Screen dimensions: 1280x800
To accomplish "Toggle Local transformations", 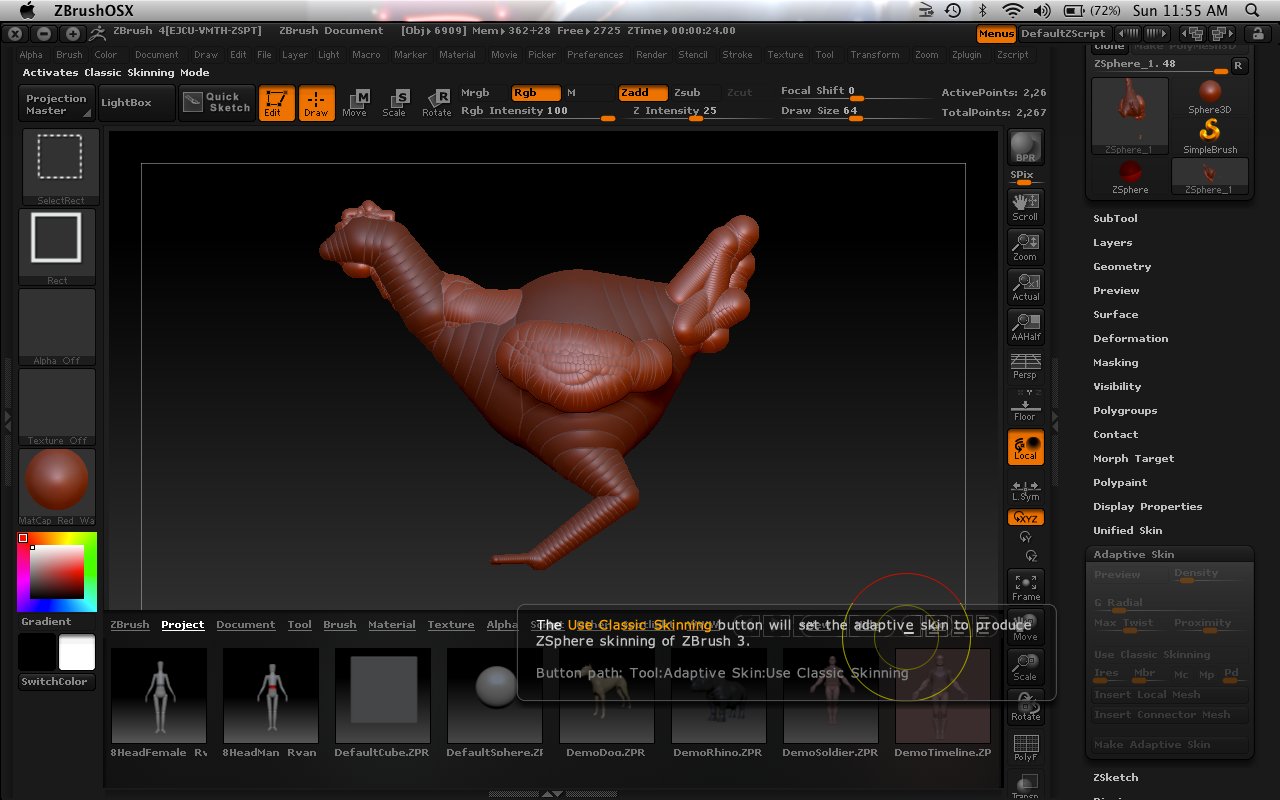I will click(x=1026, y=446).
